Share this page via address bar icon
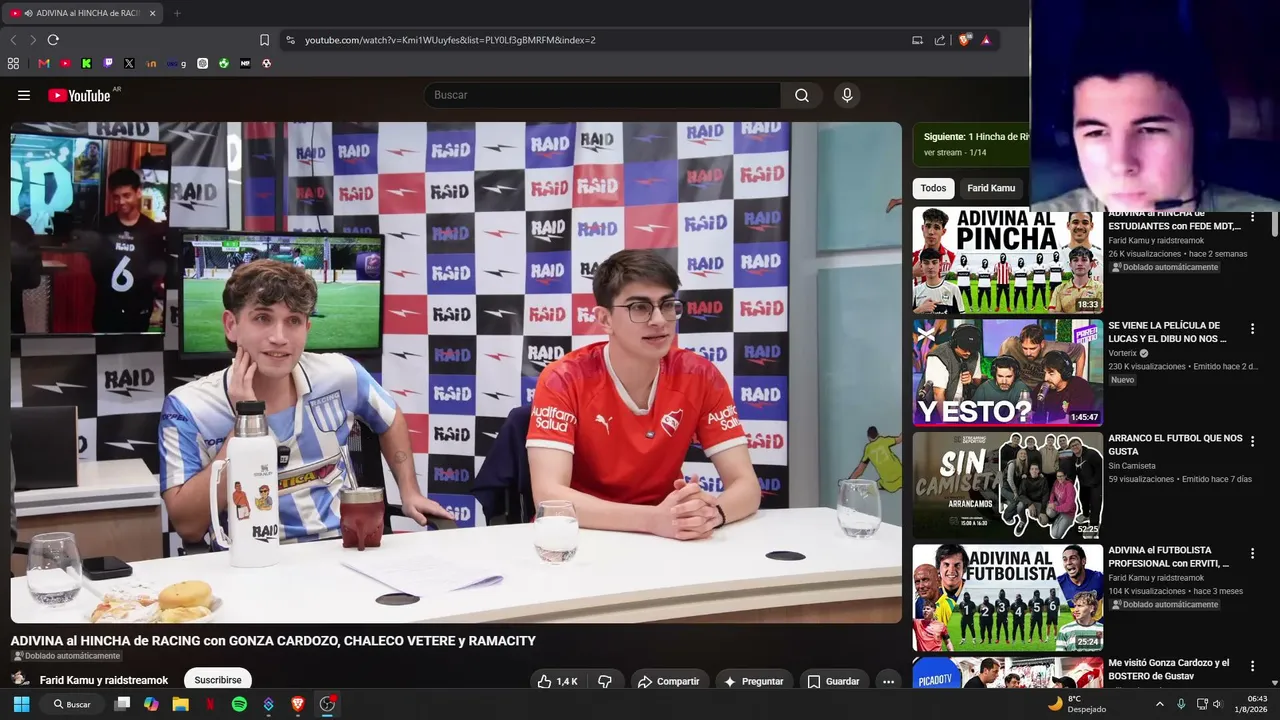The height and width of the screenshot is (720, 1280). click(940, 40)
